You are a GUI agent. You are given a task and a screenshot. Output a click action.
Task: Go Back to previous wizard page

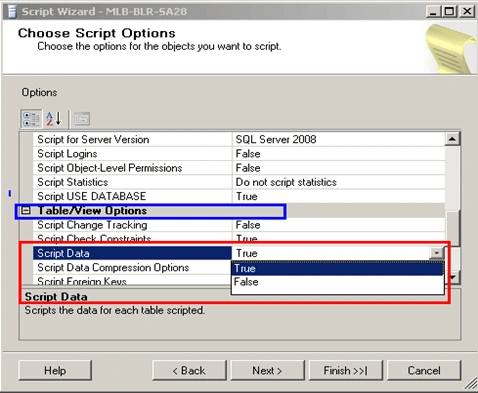189,370
